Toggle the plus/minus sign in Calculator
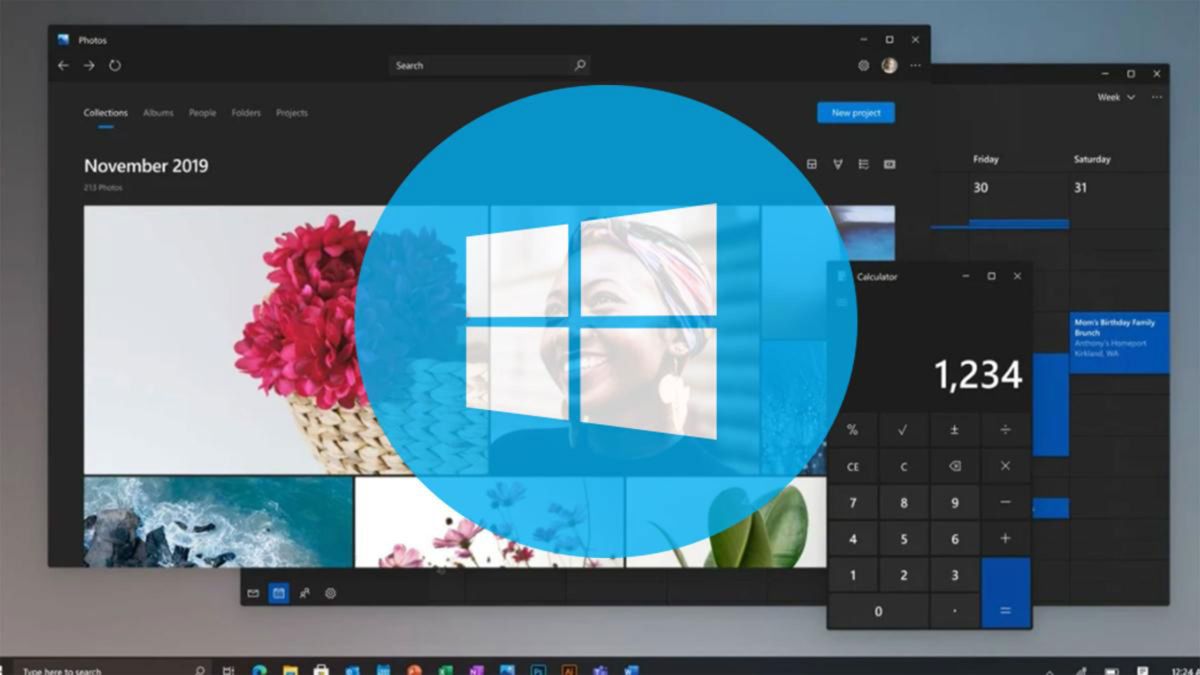Viewport: 1200px width, 675px height. pyautogui.click(x=955, y=430)
